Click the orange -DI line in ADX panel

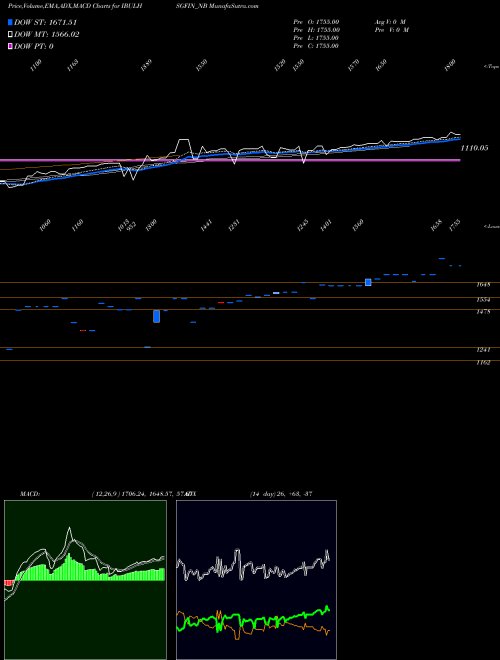(253, 624)
